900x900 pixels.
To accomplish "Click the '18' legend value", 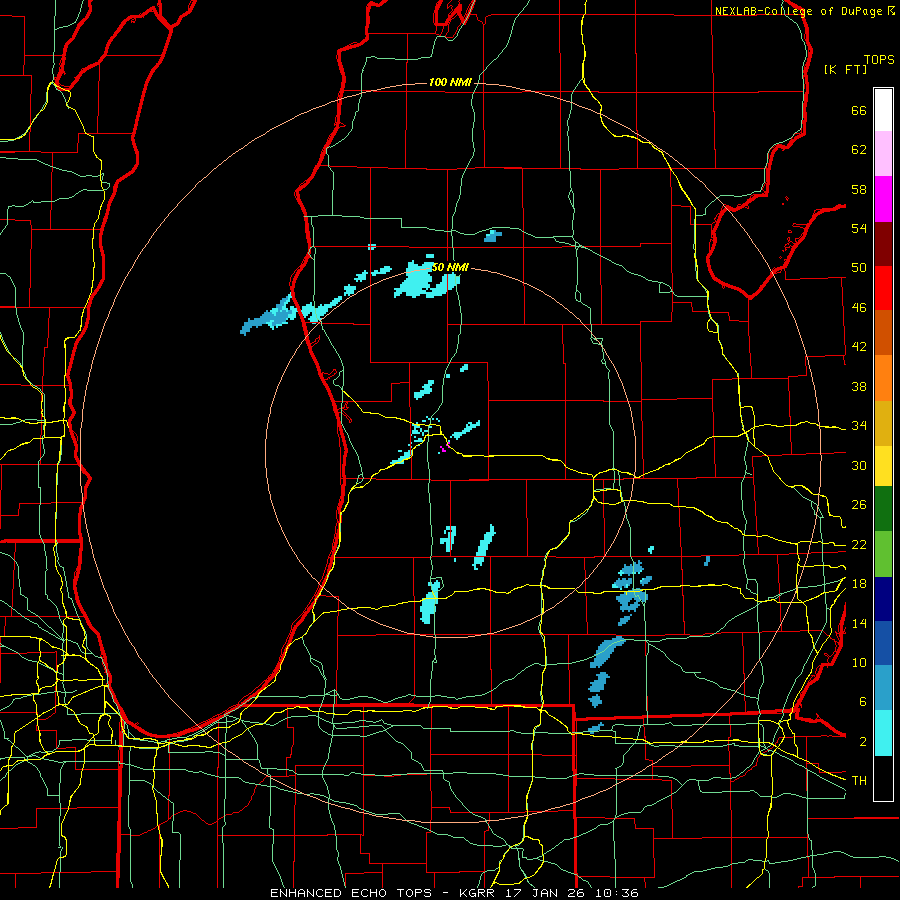I will click(859, 584).
